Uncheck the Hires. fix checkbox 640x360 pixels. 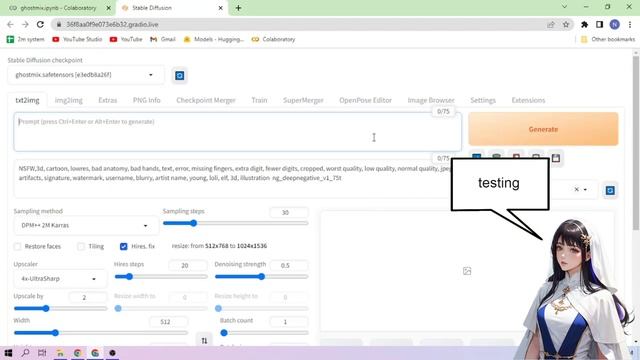pos(124,246)
